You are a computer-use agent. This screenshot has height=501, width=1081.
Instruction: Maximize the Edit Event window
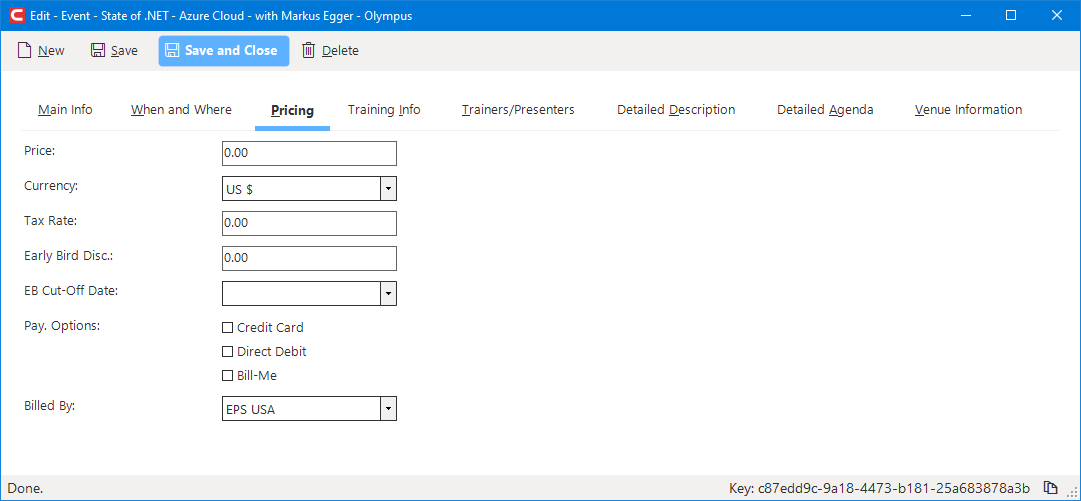pyautogui.click(x=1011, y=15)
